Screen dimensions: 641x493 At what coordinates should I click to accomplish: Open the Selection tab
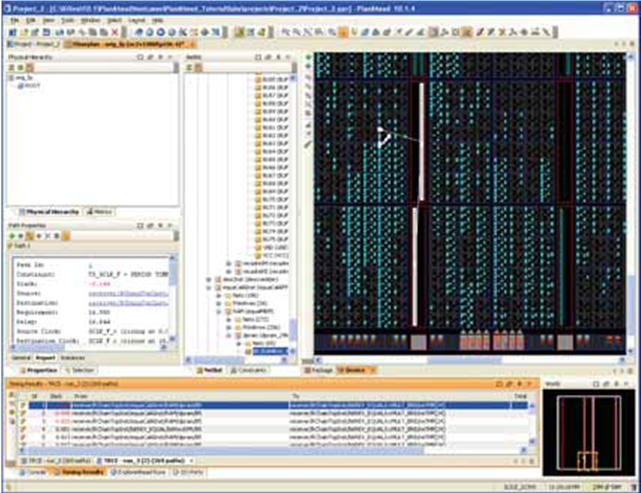(80, 370)
